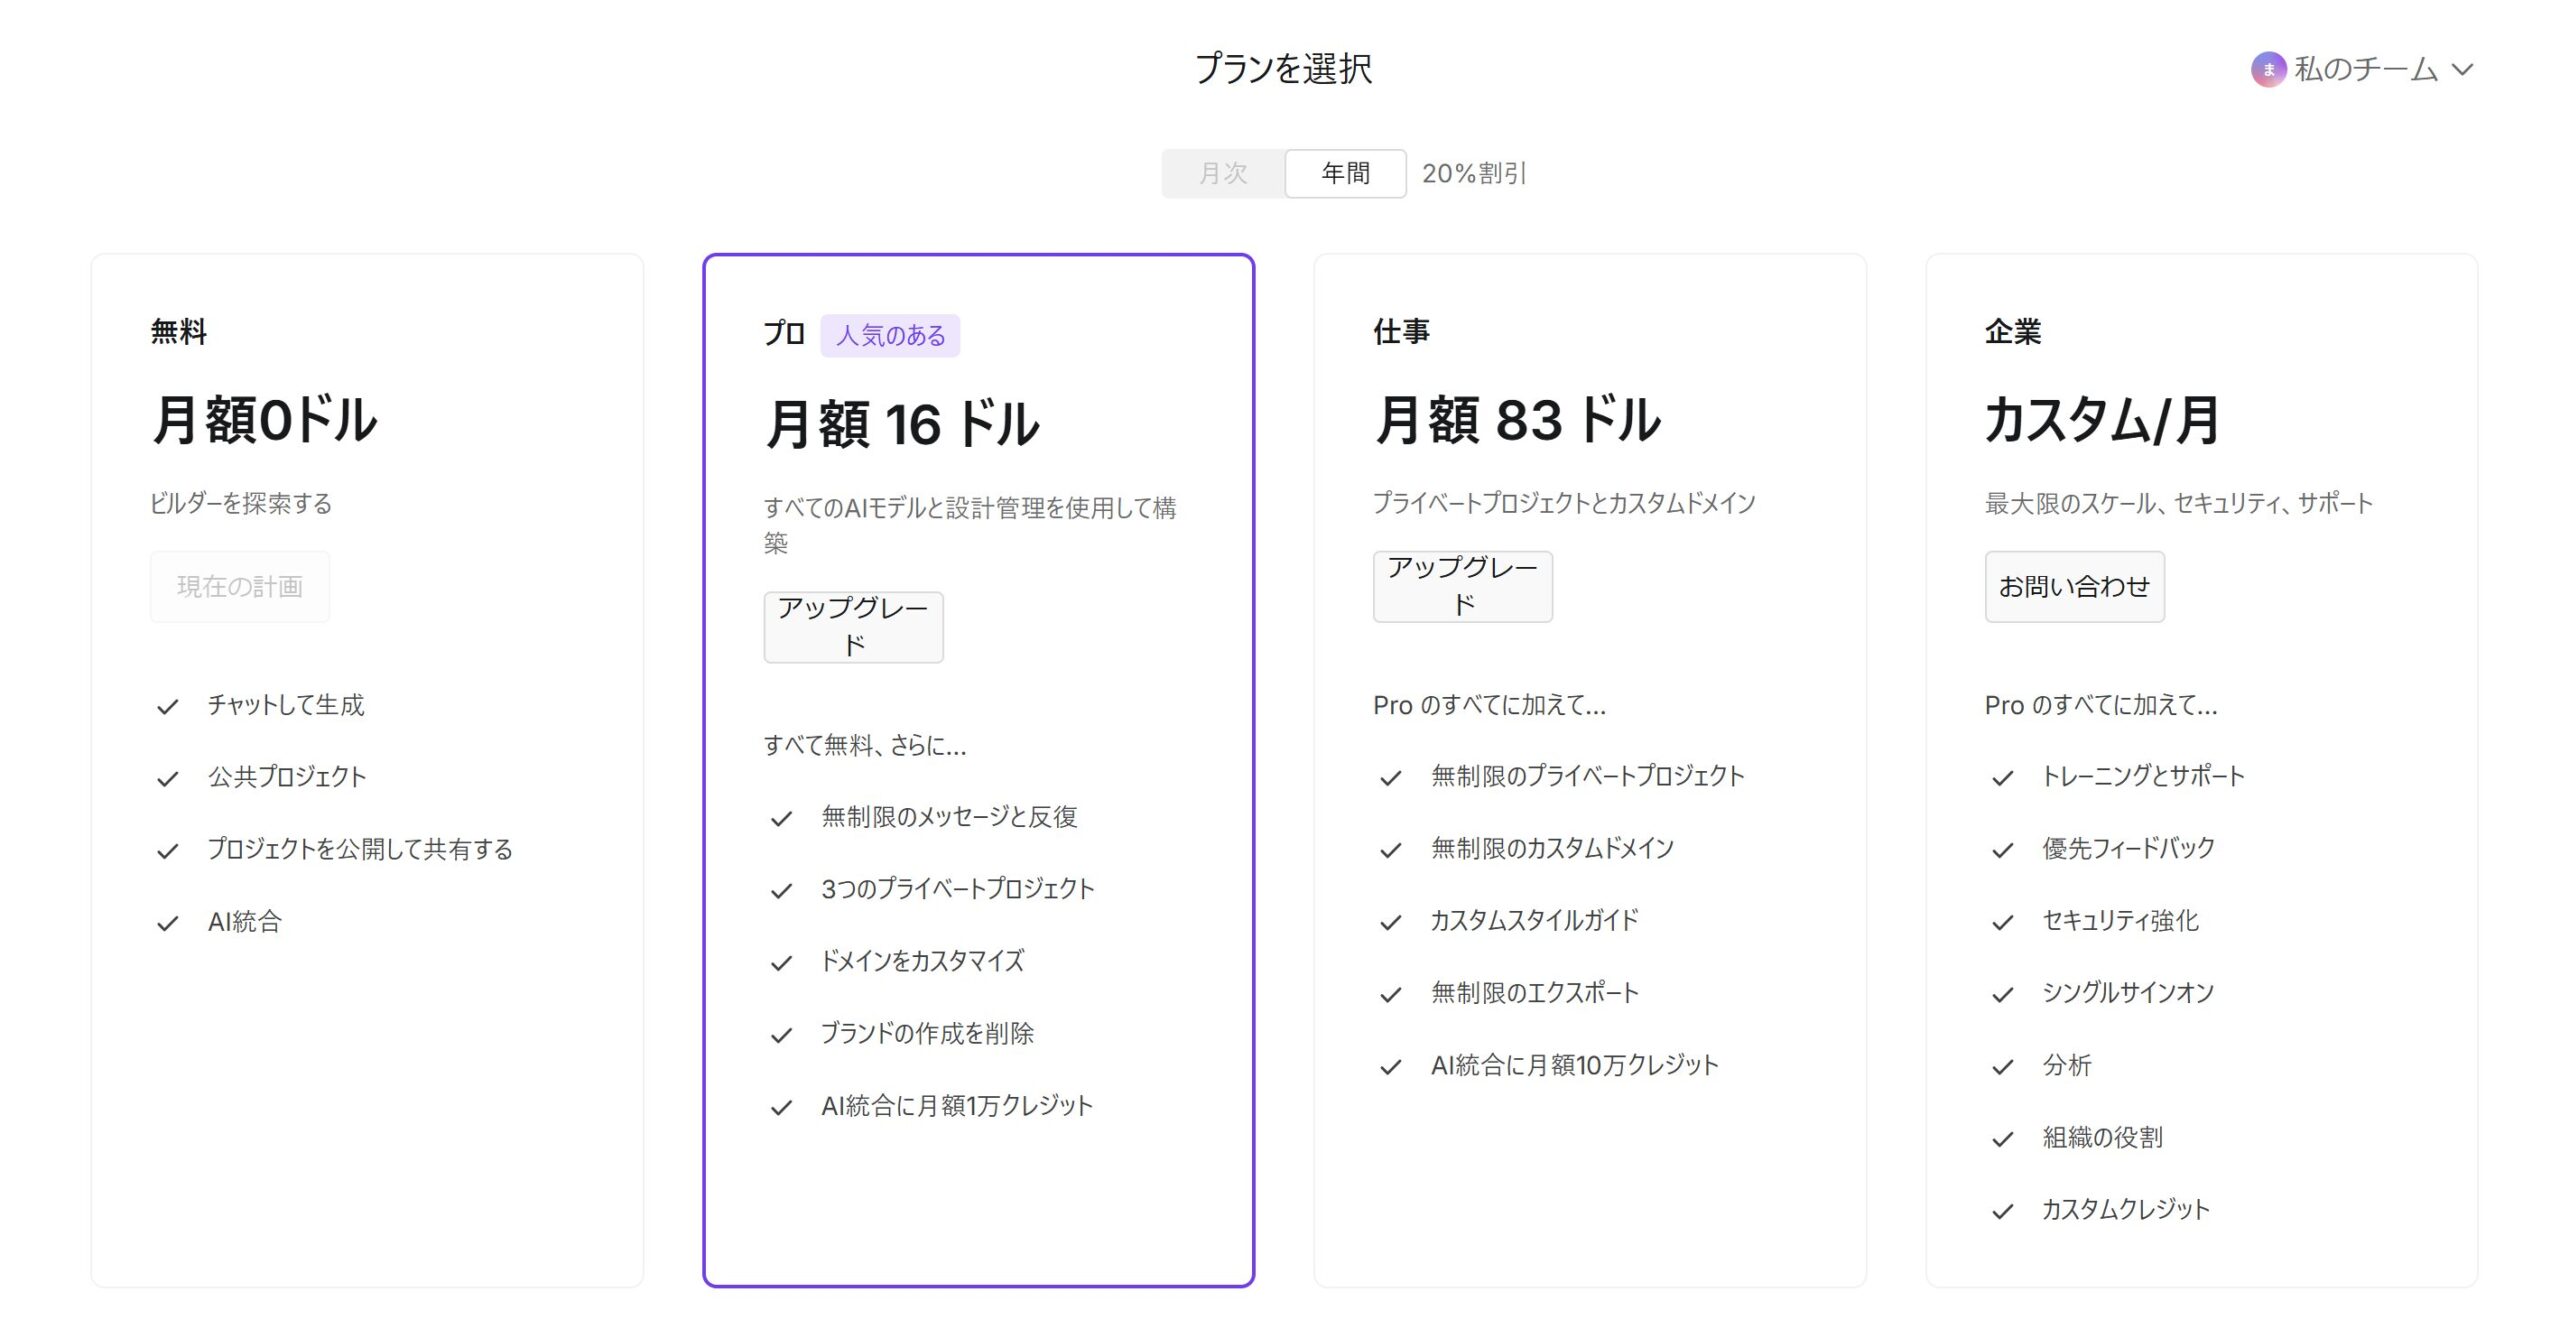Click アップグレード on the プロ plan
2560x1329 pixels.
852,627
